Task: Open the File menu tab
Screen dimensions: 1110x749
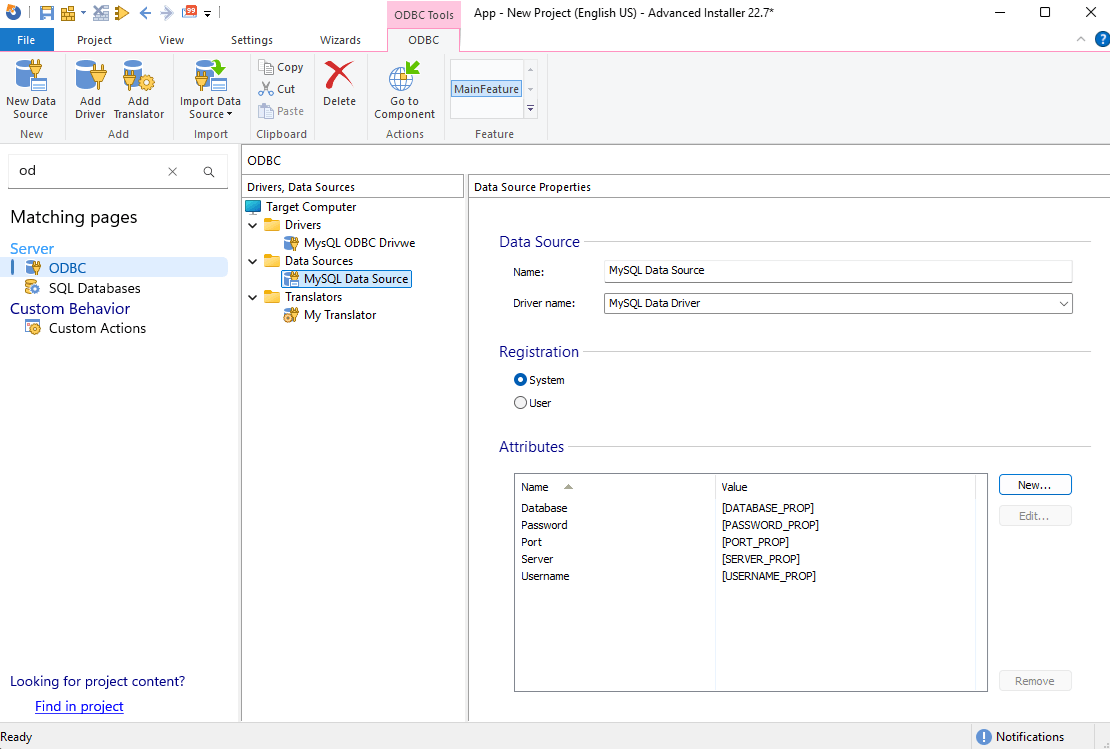Action: (x=26, y=40)
